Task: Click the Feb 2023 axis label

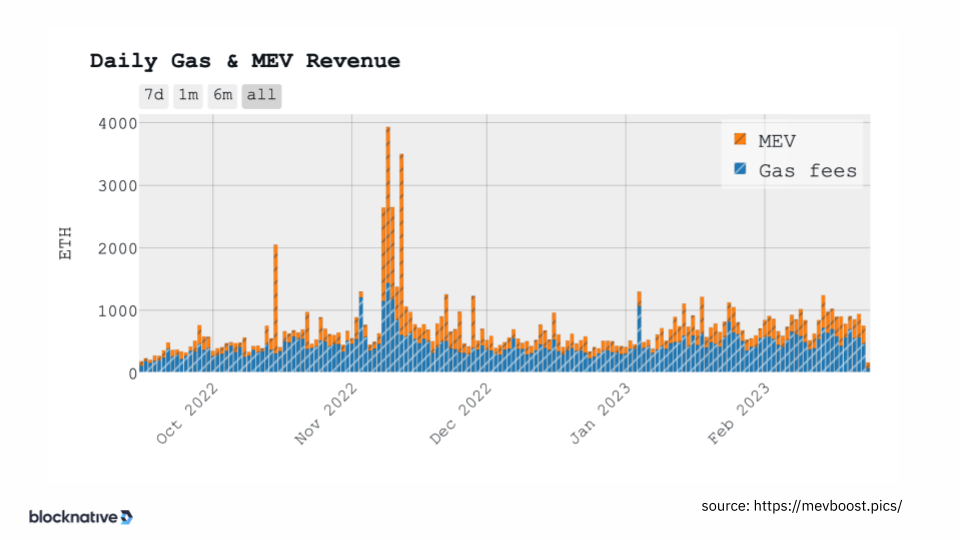Action: click(x=738, y=414)
